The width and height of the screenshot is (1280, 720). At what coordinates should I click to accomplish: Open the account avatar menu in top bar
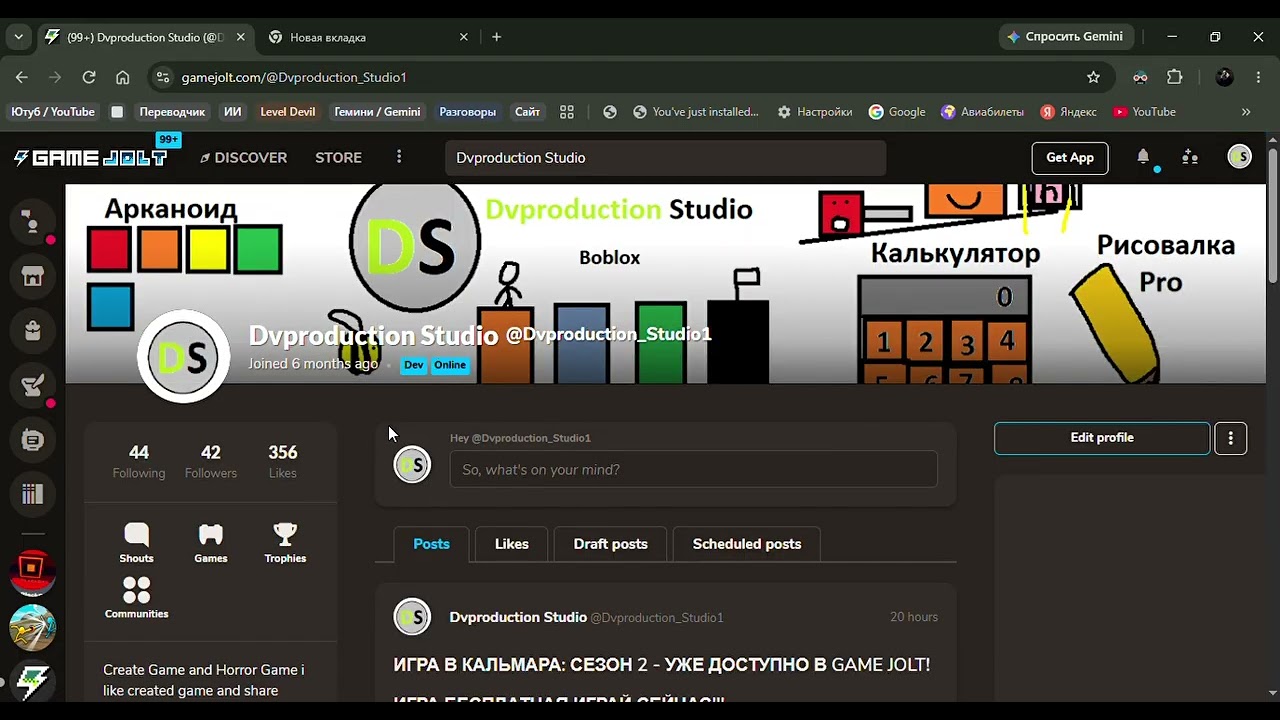[x=1239, y=157]
